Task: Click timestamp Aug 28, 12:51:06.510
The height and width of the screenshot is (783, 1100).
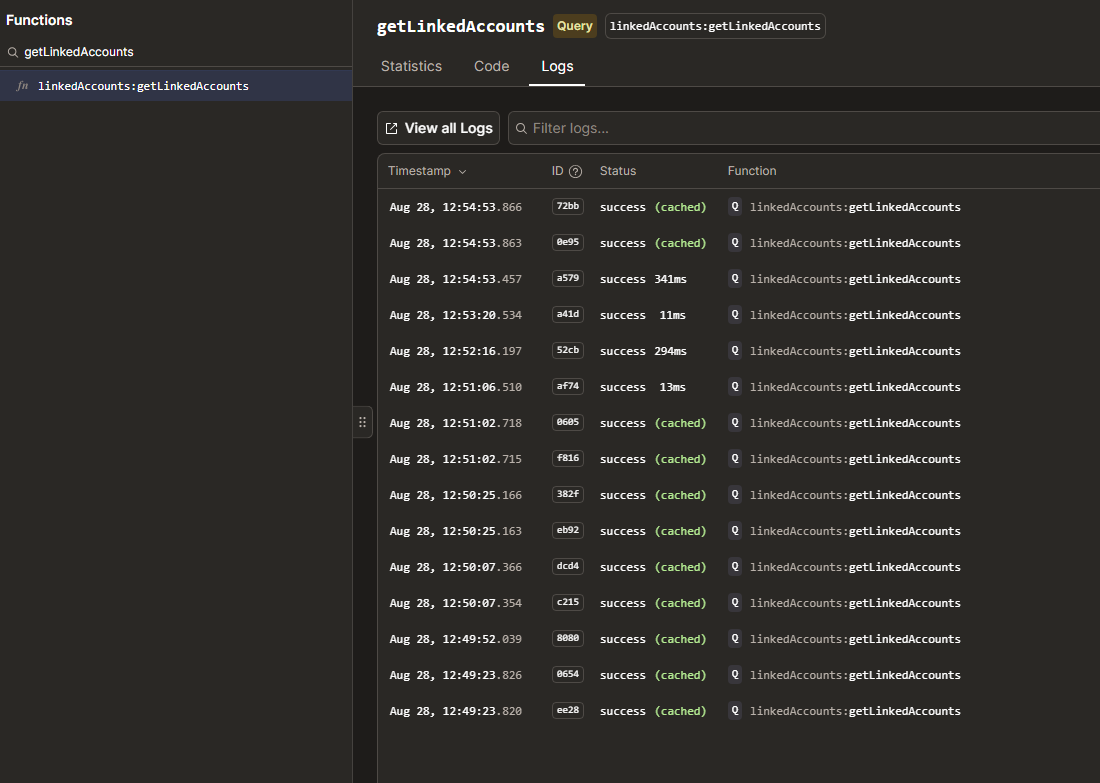Action: 456,387
